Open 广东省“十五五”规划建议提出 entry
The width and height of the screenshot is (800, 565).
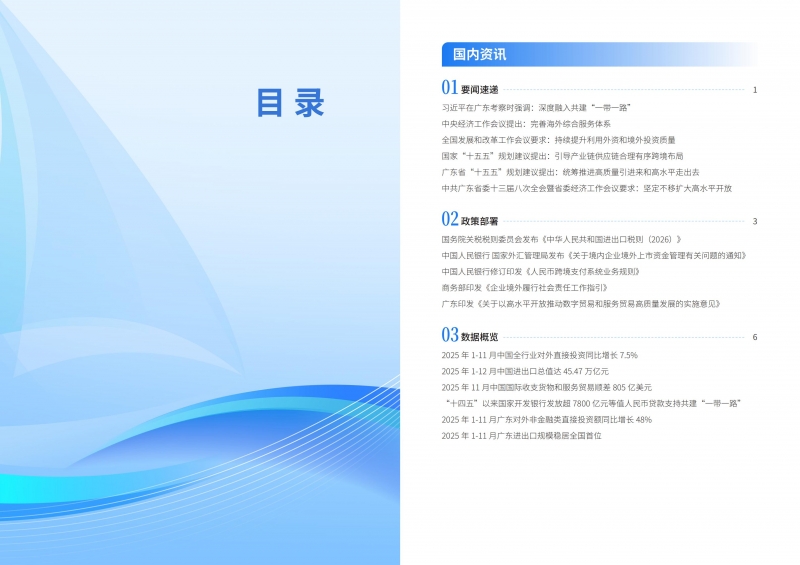tap(570, 172)
